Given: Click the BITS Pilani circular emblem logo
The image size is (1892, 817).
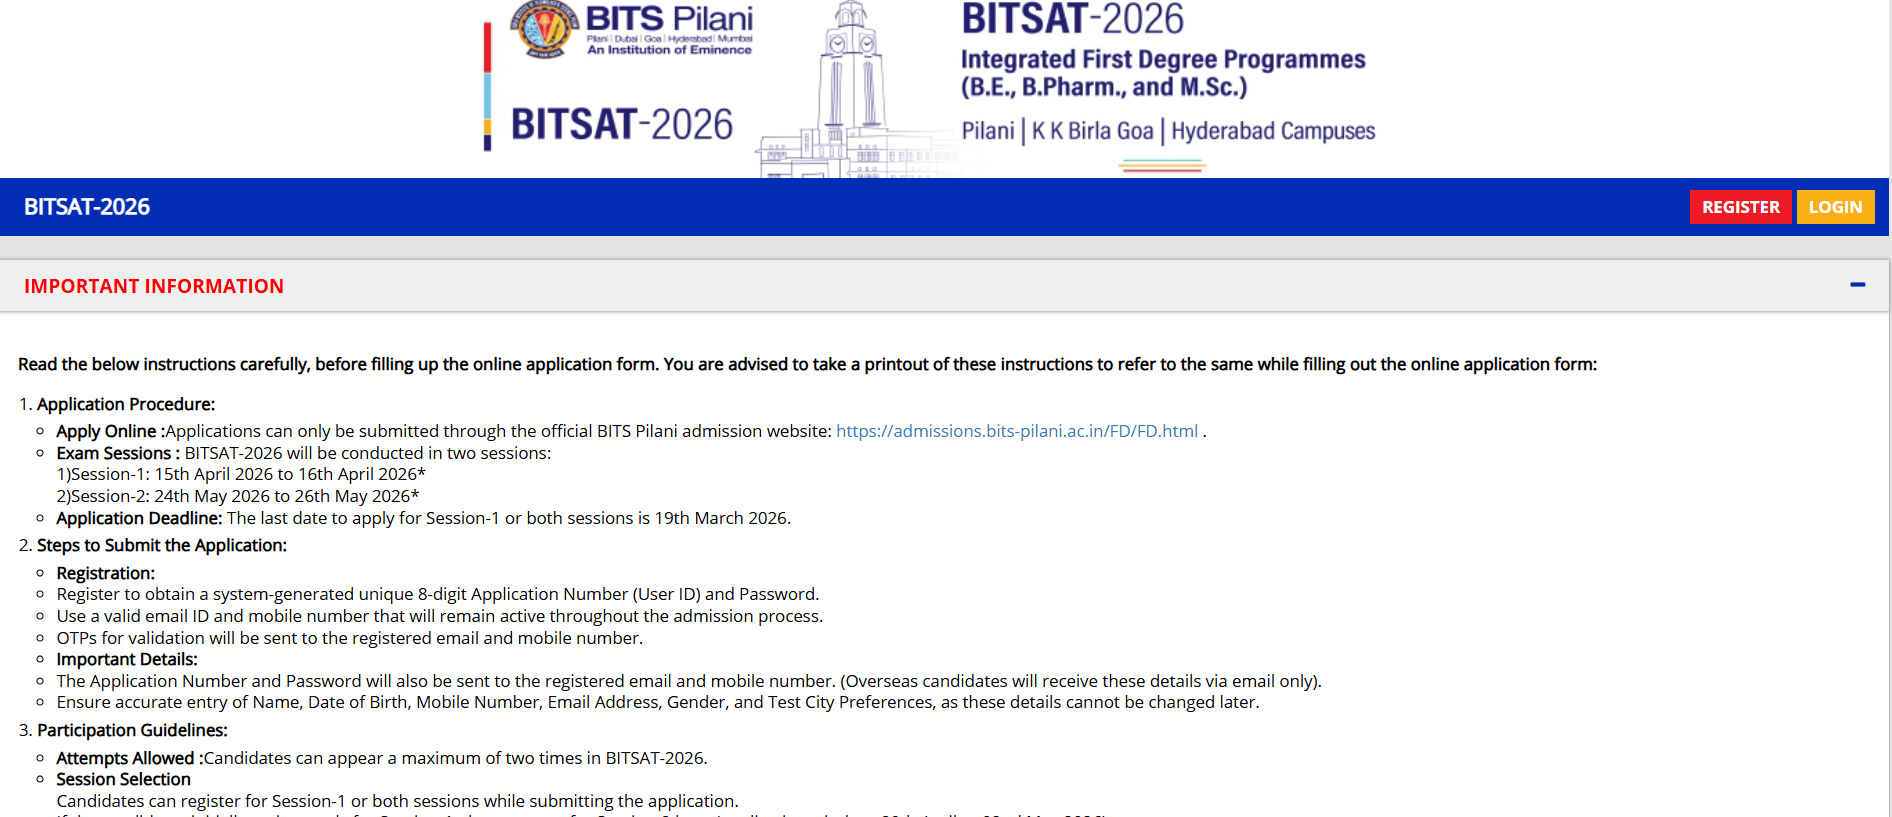Looking at the screenshot, I should pyautogui.click(x=543, y=29).
